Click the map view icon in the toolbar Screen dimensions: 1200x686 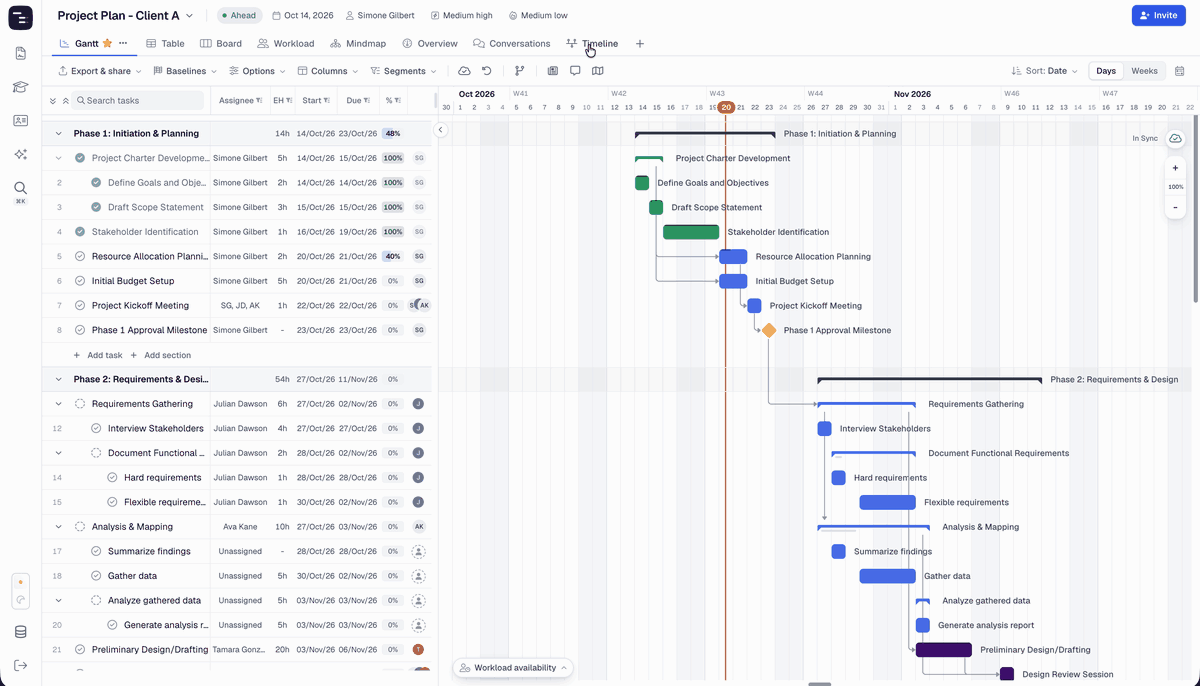pos(598,71)
